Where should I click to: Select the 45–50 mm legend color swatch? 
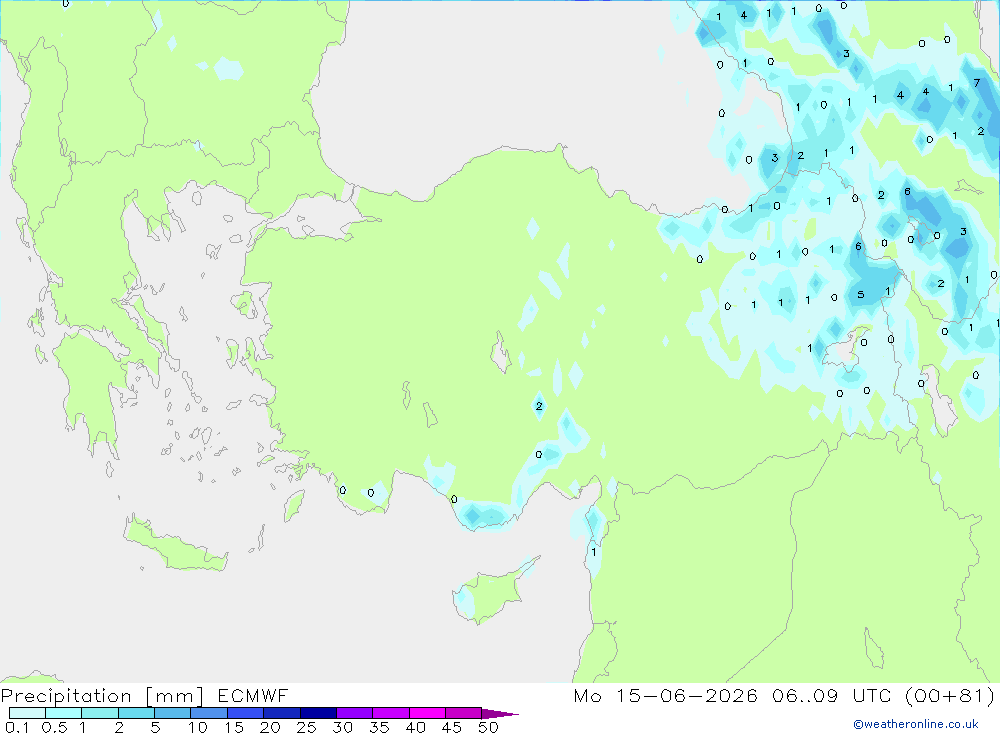pyautogui.click(x=463, y=713)
